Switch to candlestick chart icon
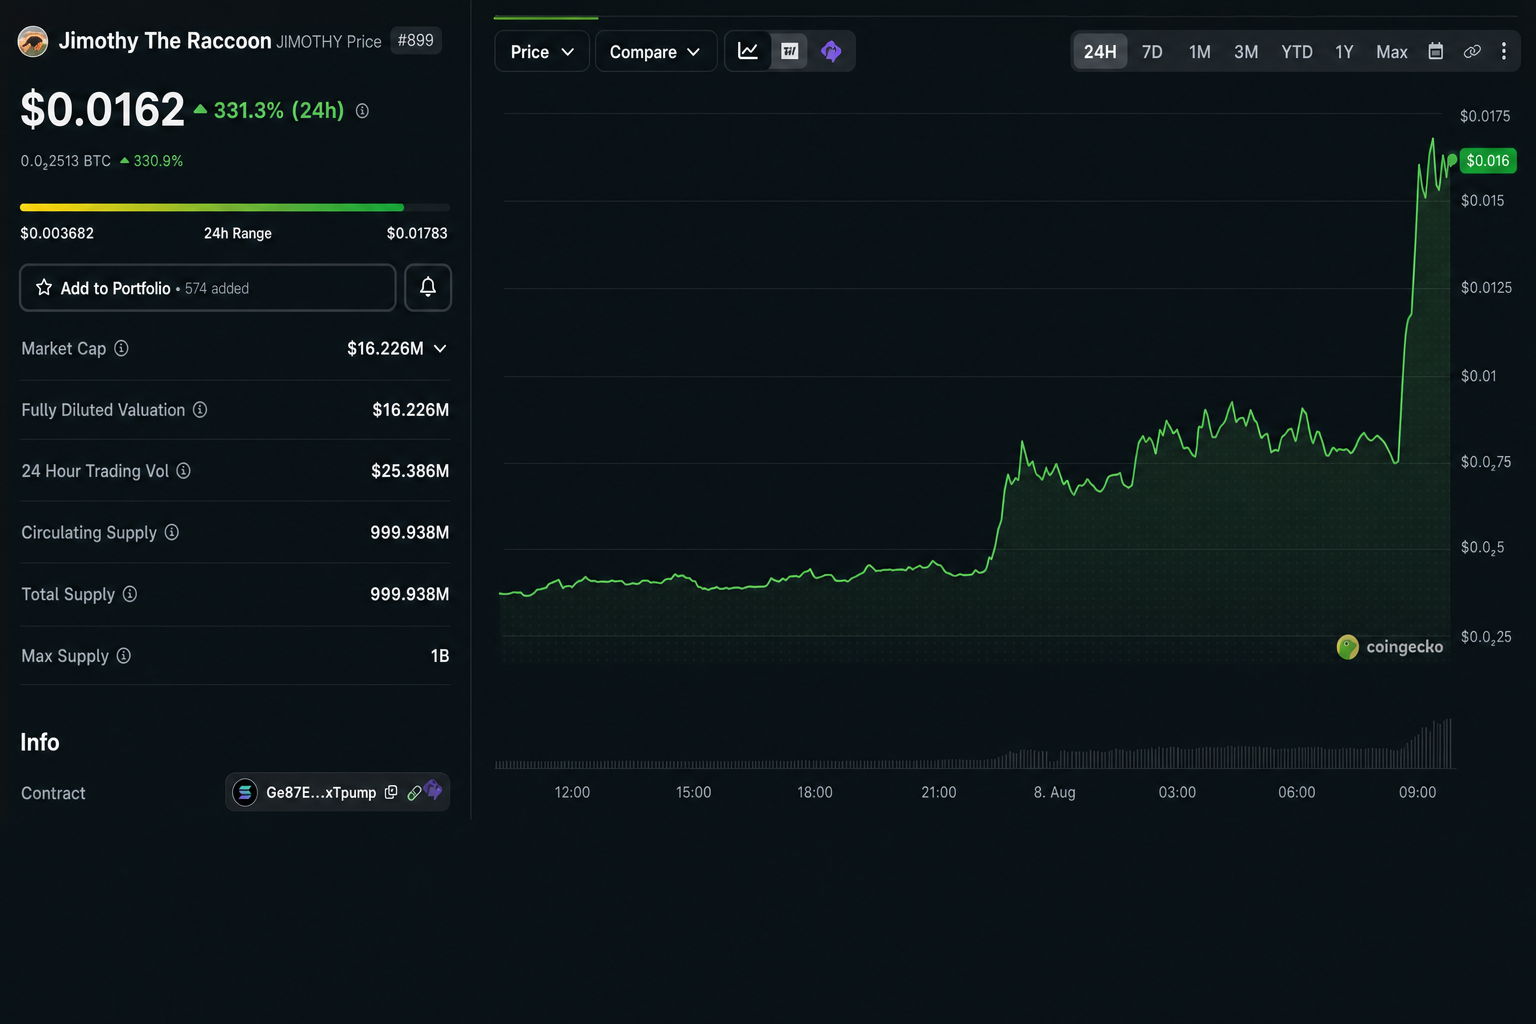The height and width of the screenshot is (1024, 1536). [x=790, y=51]
